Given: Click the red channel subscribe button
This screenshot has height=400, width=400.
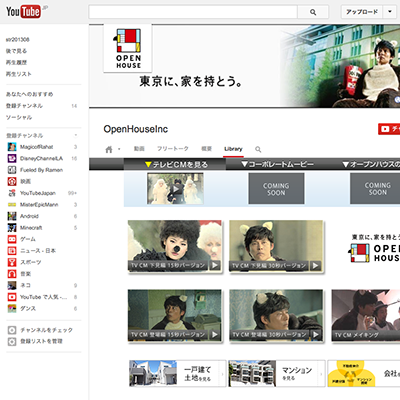Looking at the screenshot, I should pos(389,129).
